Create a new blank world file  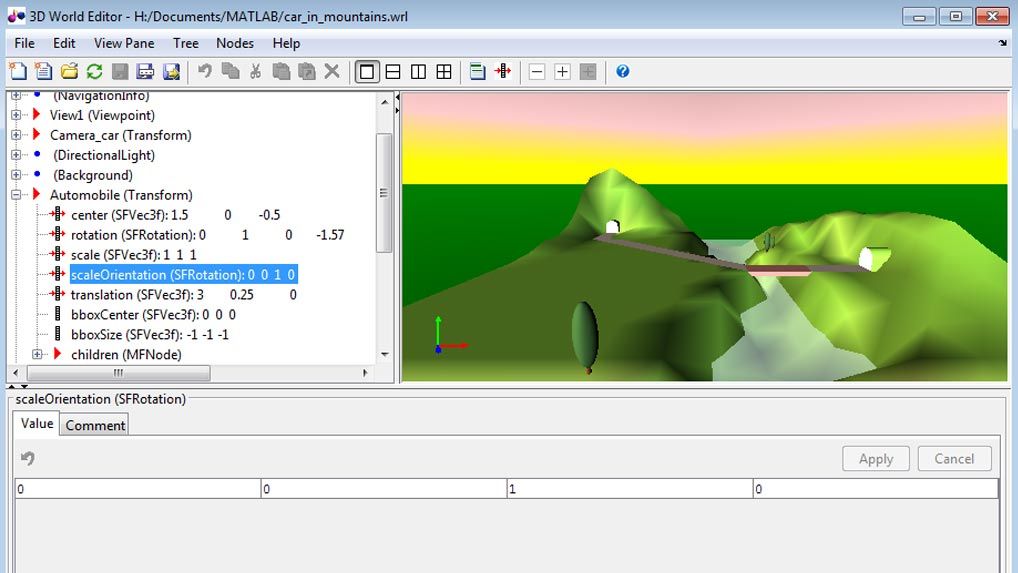[18, 71]
